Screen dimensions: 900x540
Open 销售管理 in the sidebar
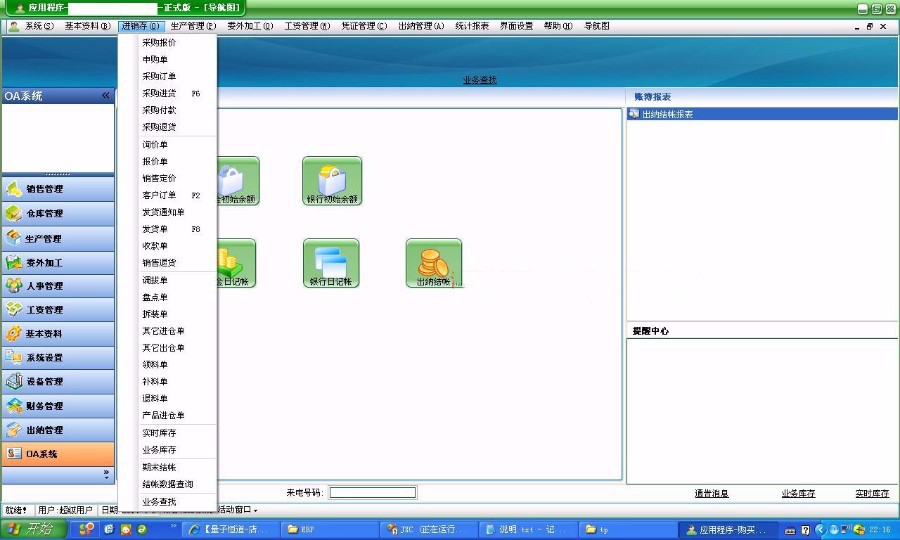pos(58,189)
